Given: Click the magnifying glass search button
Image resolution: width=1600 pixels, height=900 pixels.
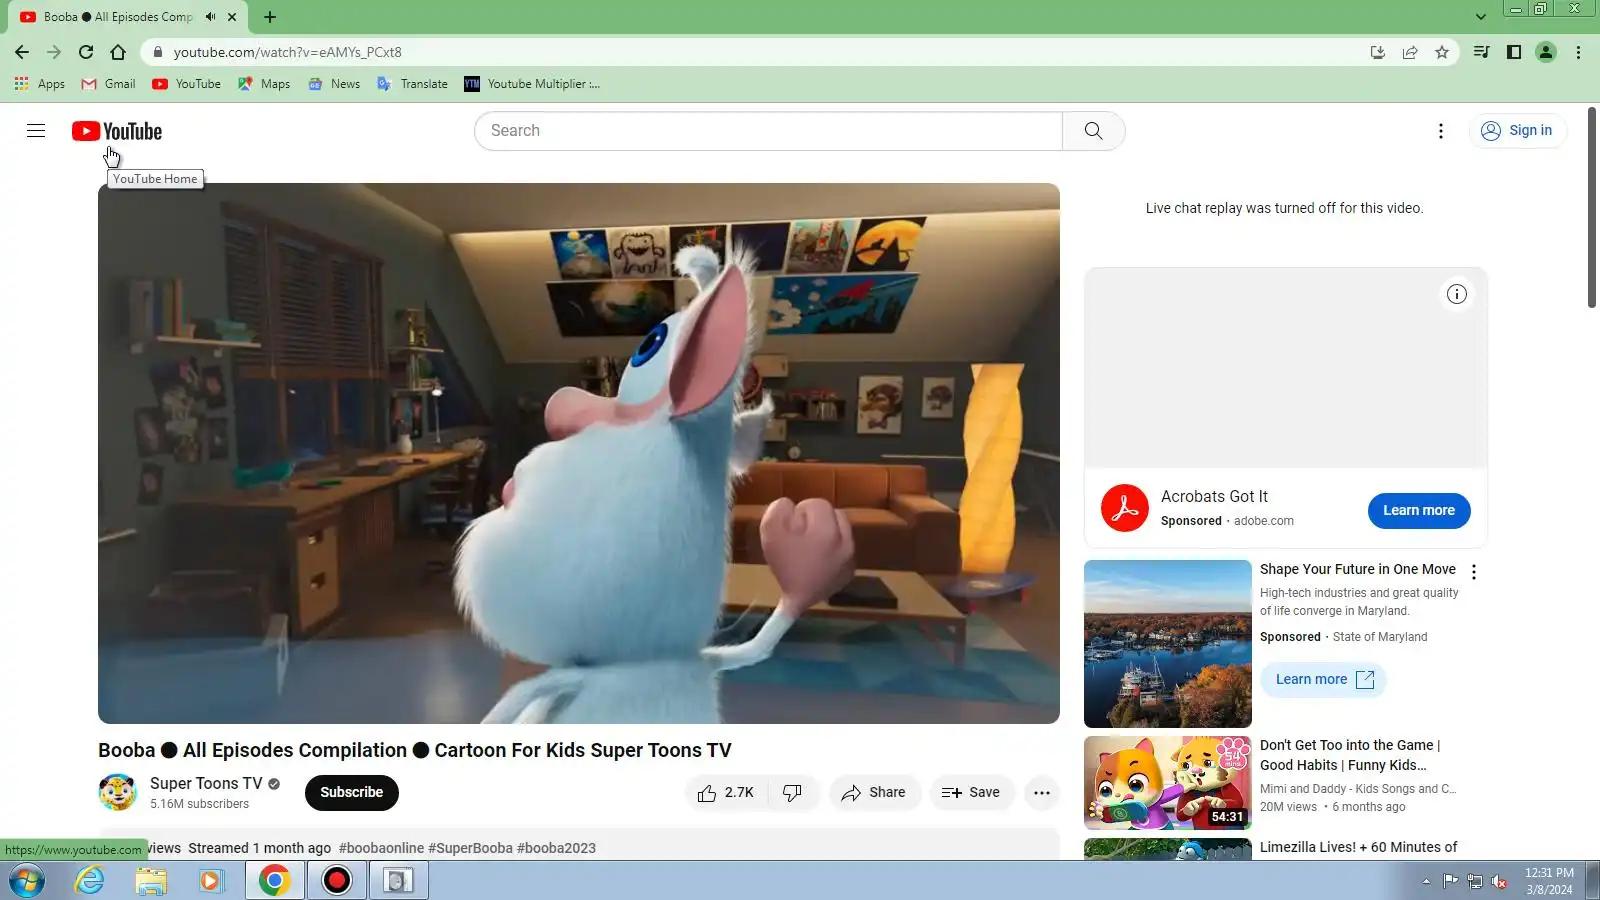Looking at the screenshot, I should pos(1093,131).
